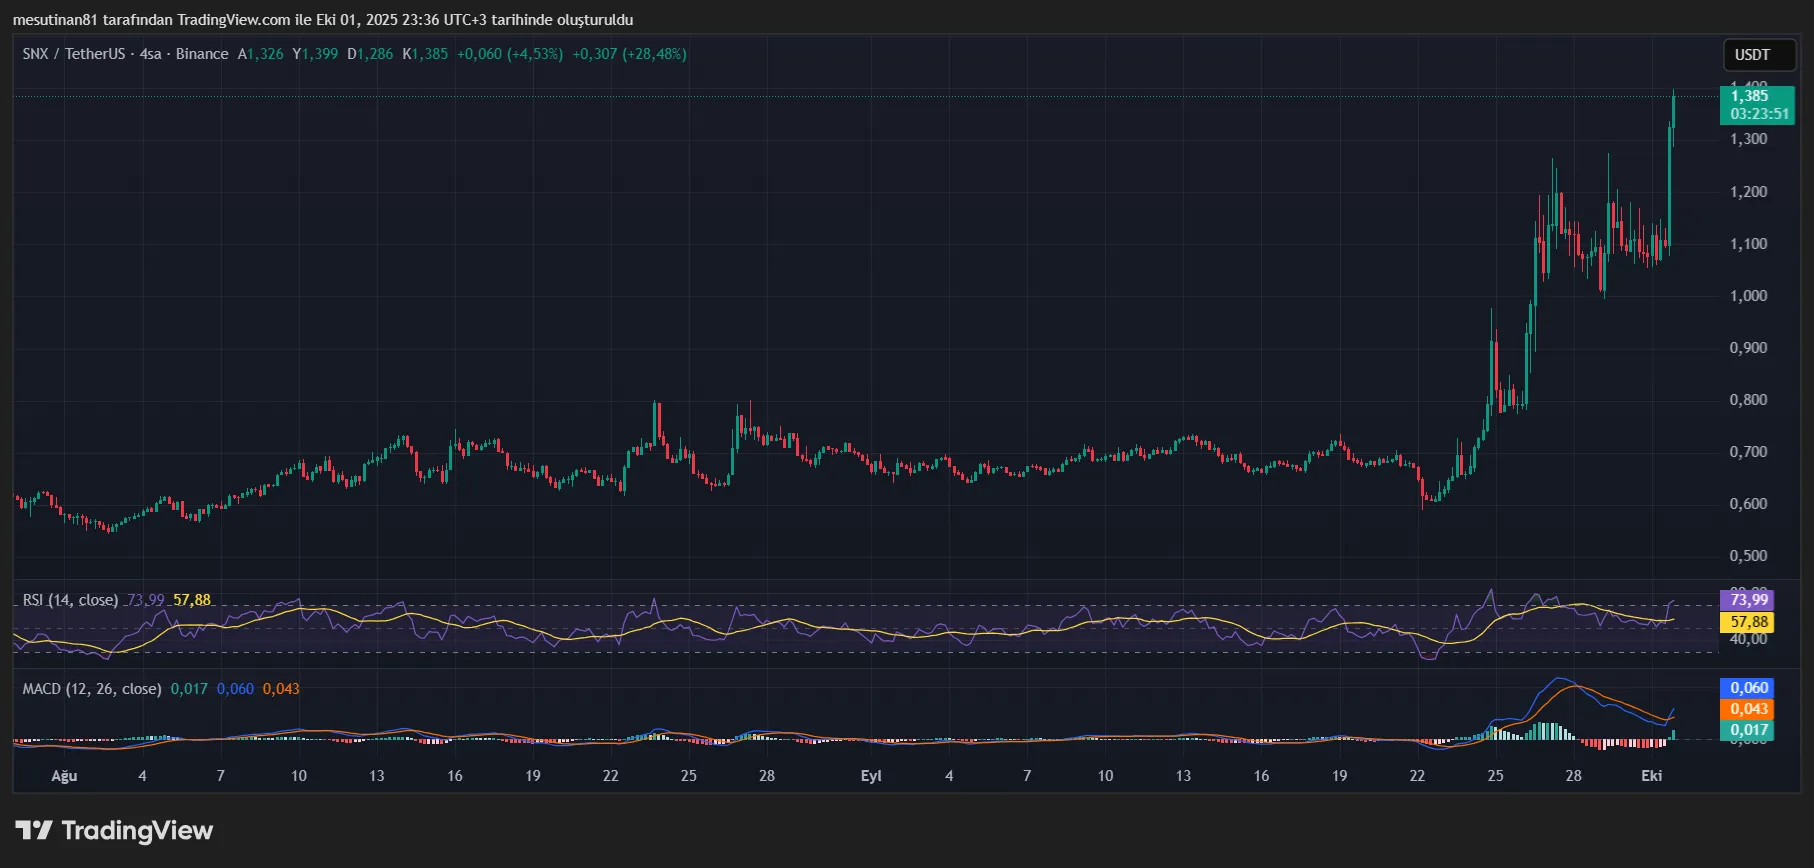Click the +0,307 (+28,48%) change value
The image size is (1814, 868).
click(x=629, y=54)
